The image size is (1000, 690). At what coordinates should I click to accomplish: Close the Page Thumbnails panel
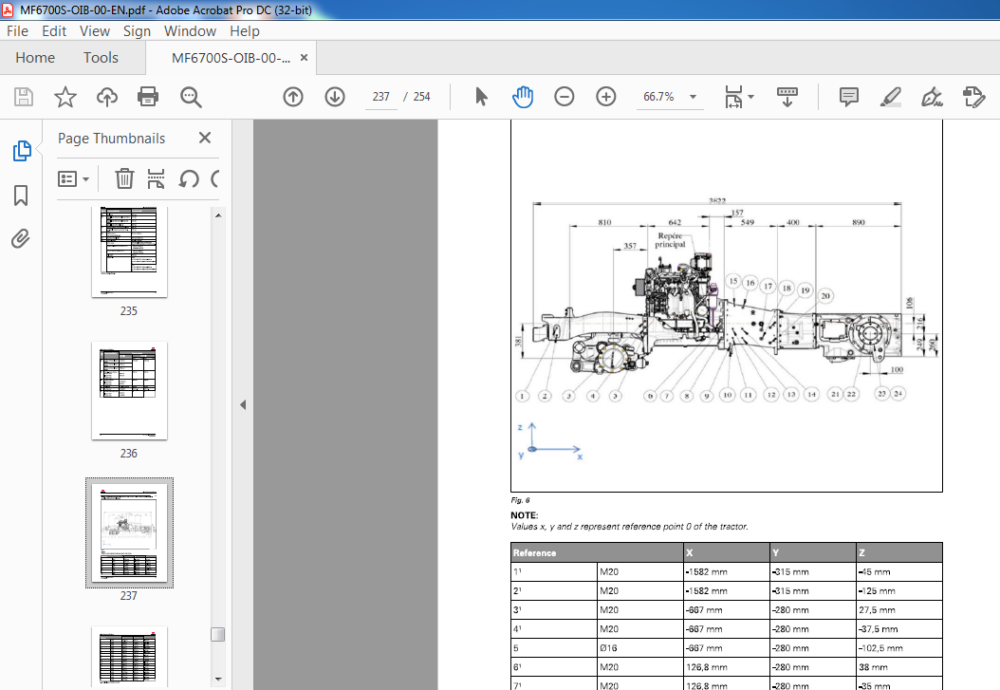point(205,138)
